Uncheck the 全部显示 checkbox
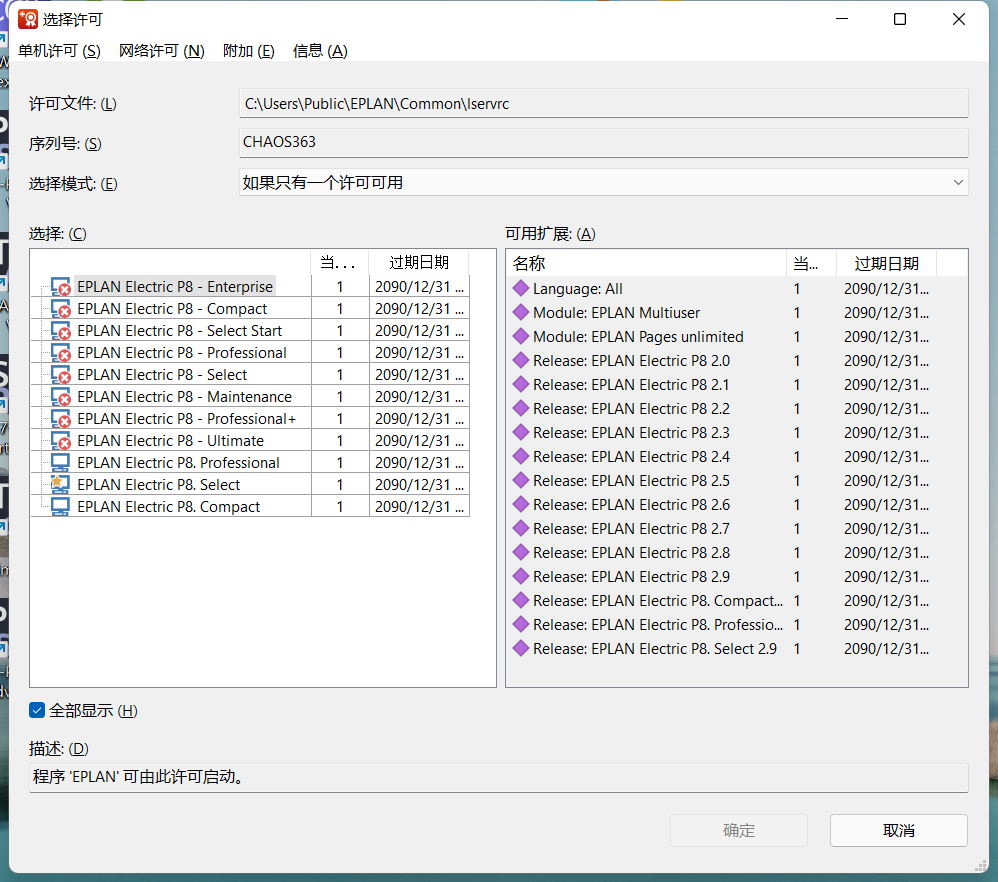 pos(38,711)
